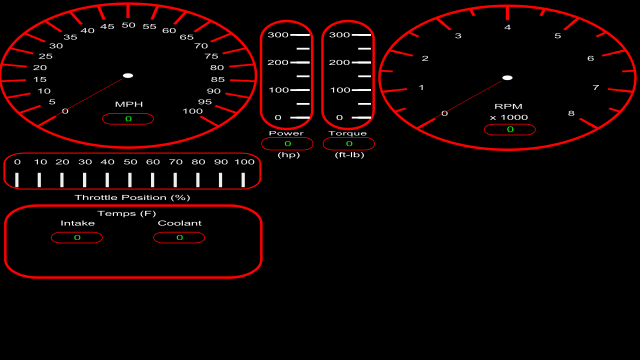Click the MPH digital readout field

128,119
